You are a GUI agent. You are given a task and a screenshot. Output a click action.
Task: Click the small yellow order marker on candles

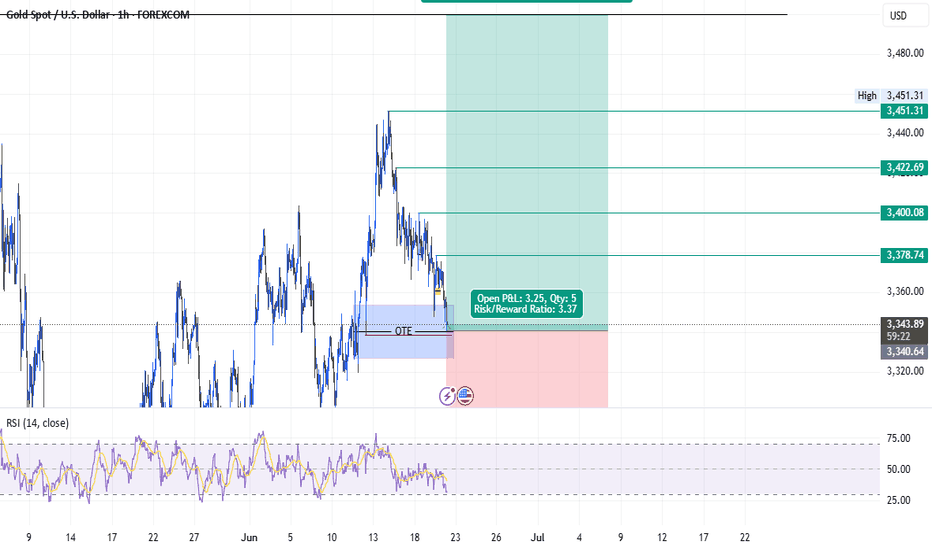coord(438,291)
